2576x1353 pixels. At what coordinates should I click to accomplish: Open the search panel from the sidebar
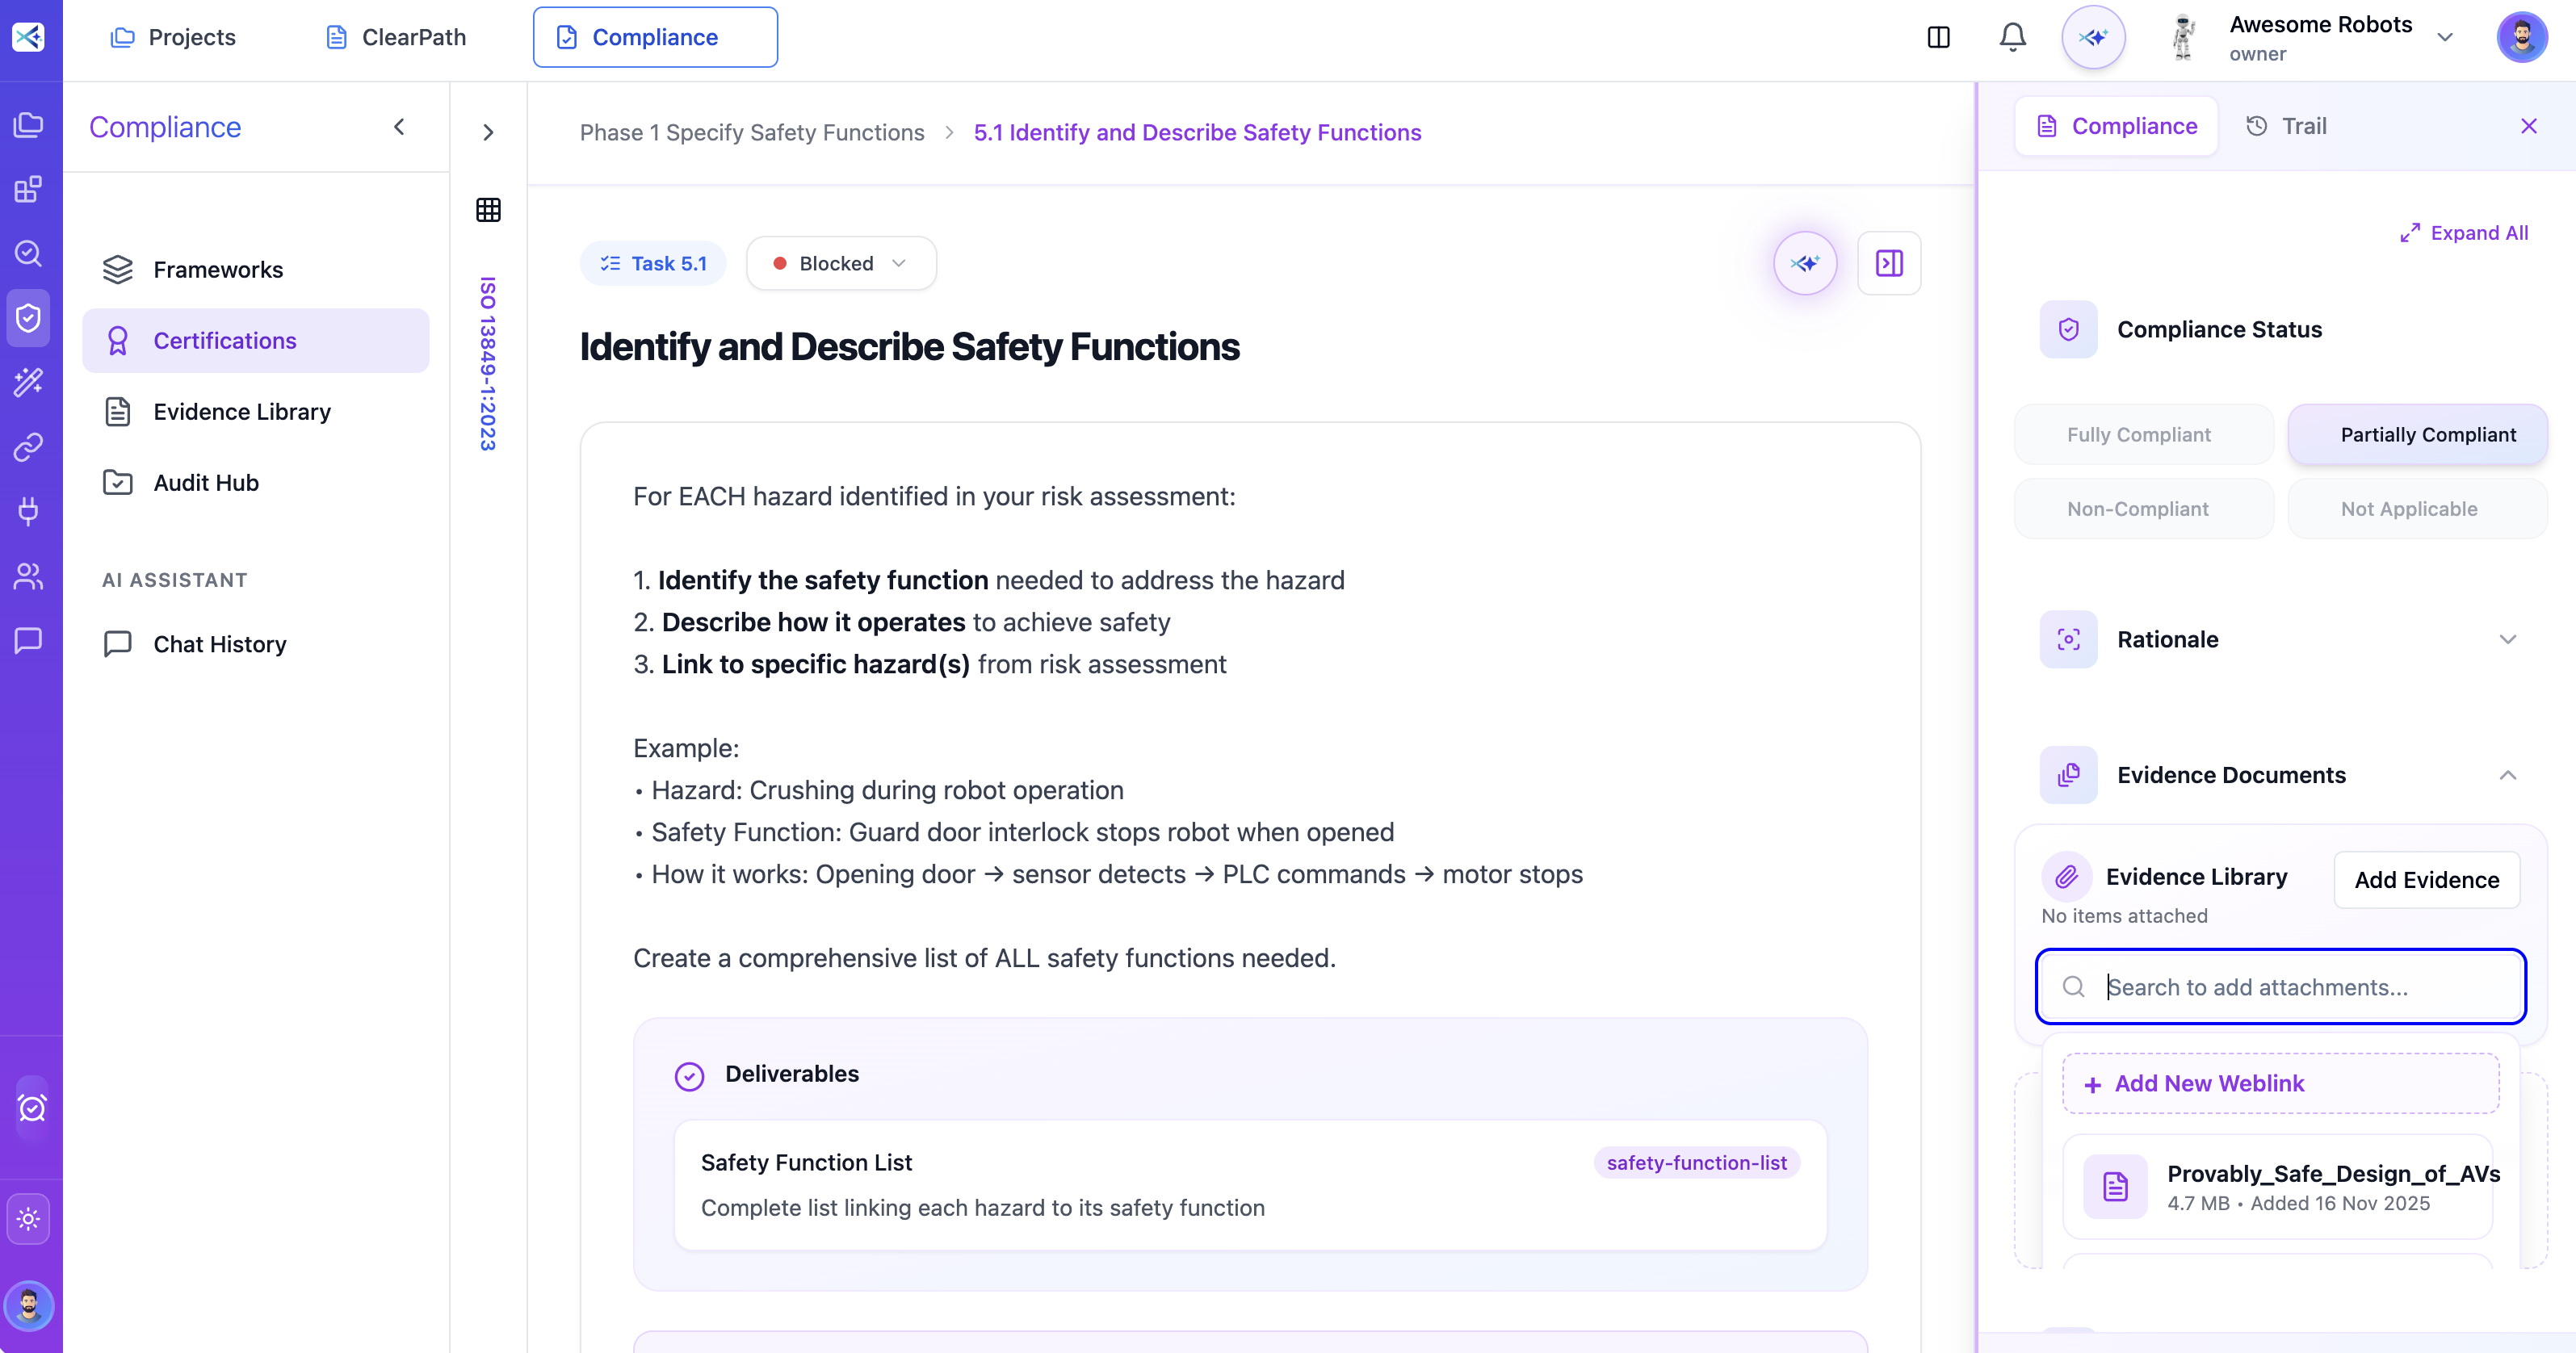pos(28,253)
